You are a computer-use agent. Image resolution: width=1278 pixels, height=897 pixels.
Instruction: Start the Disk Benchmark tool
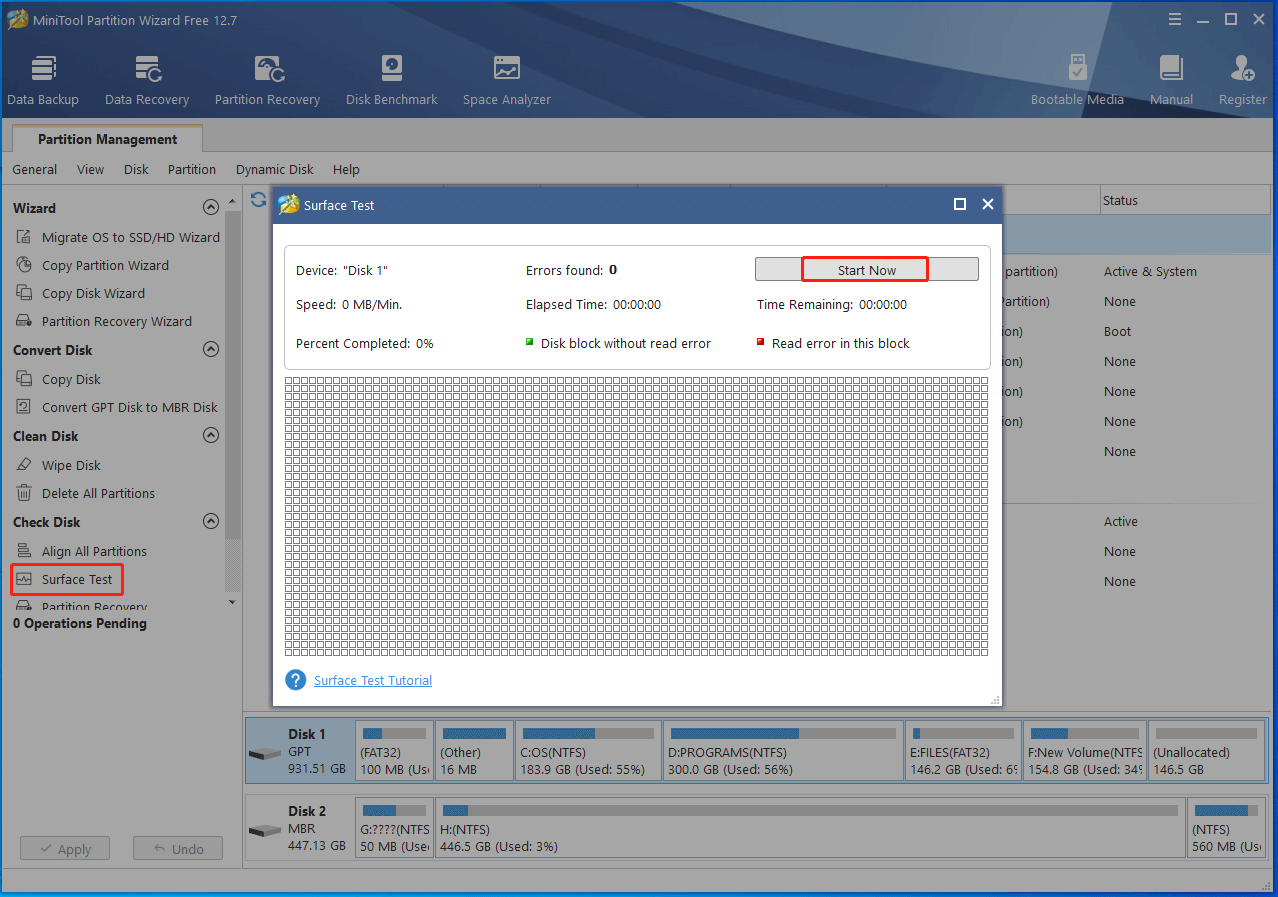pos(392,80)
